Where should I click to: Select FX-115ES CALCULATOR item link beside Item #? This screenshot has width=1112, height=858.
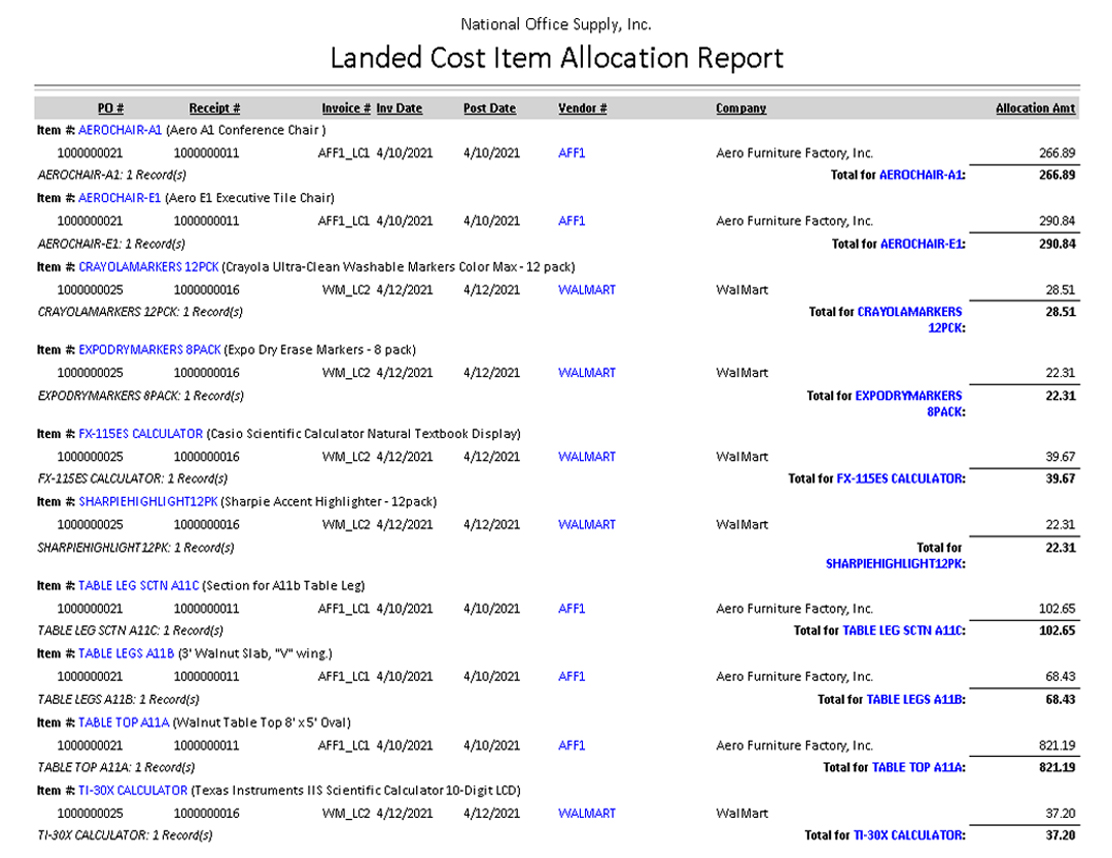[141, 434]
